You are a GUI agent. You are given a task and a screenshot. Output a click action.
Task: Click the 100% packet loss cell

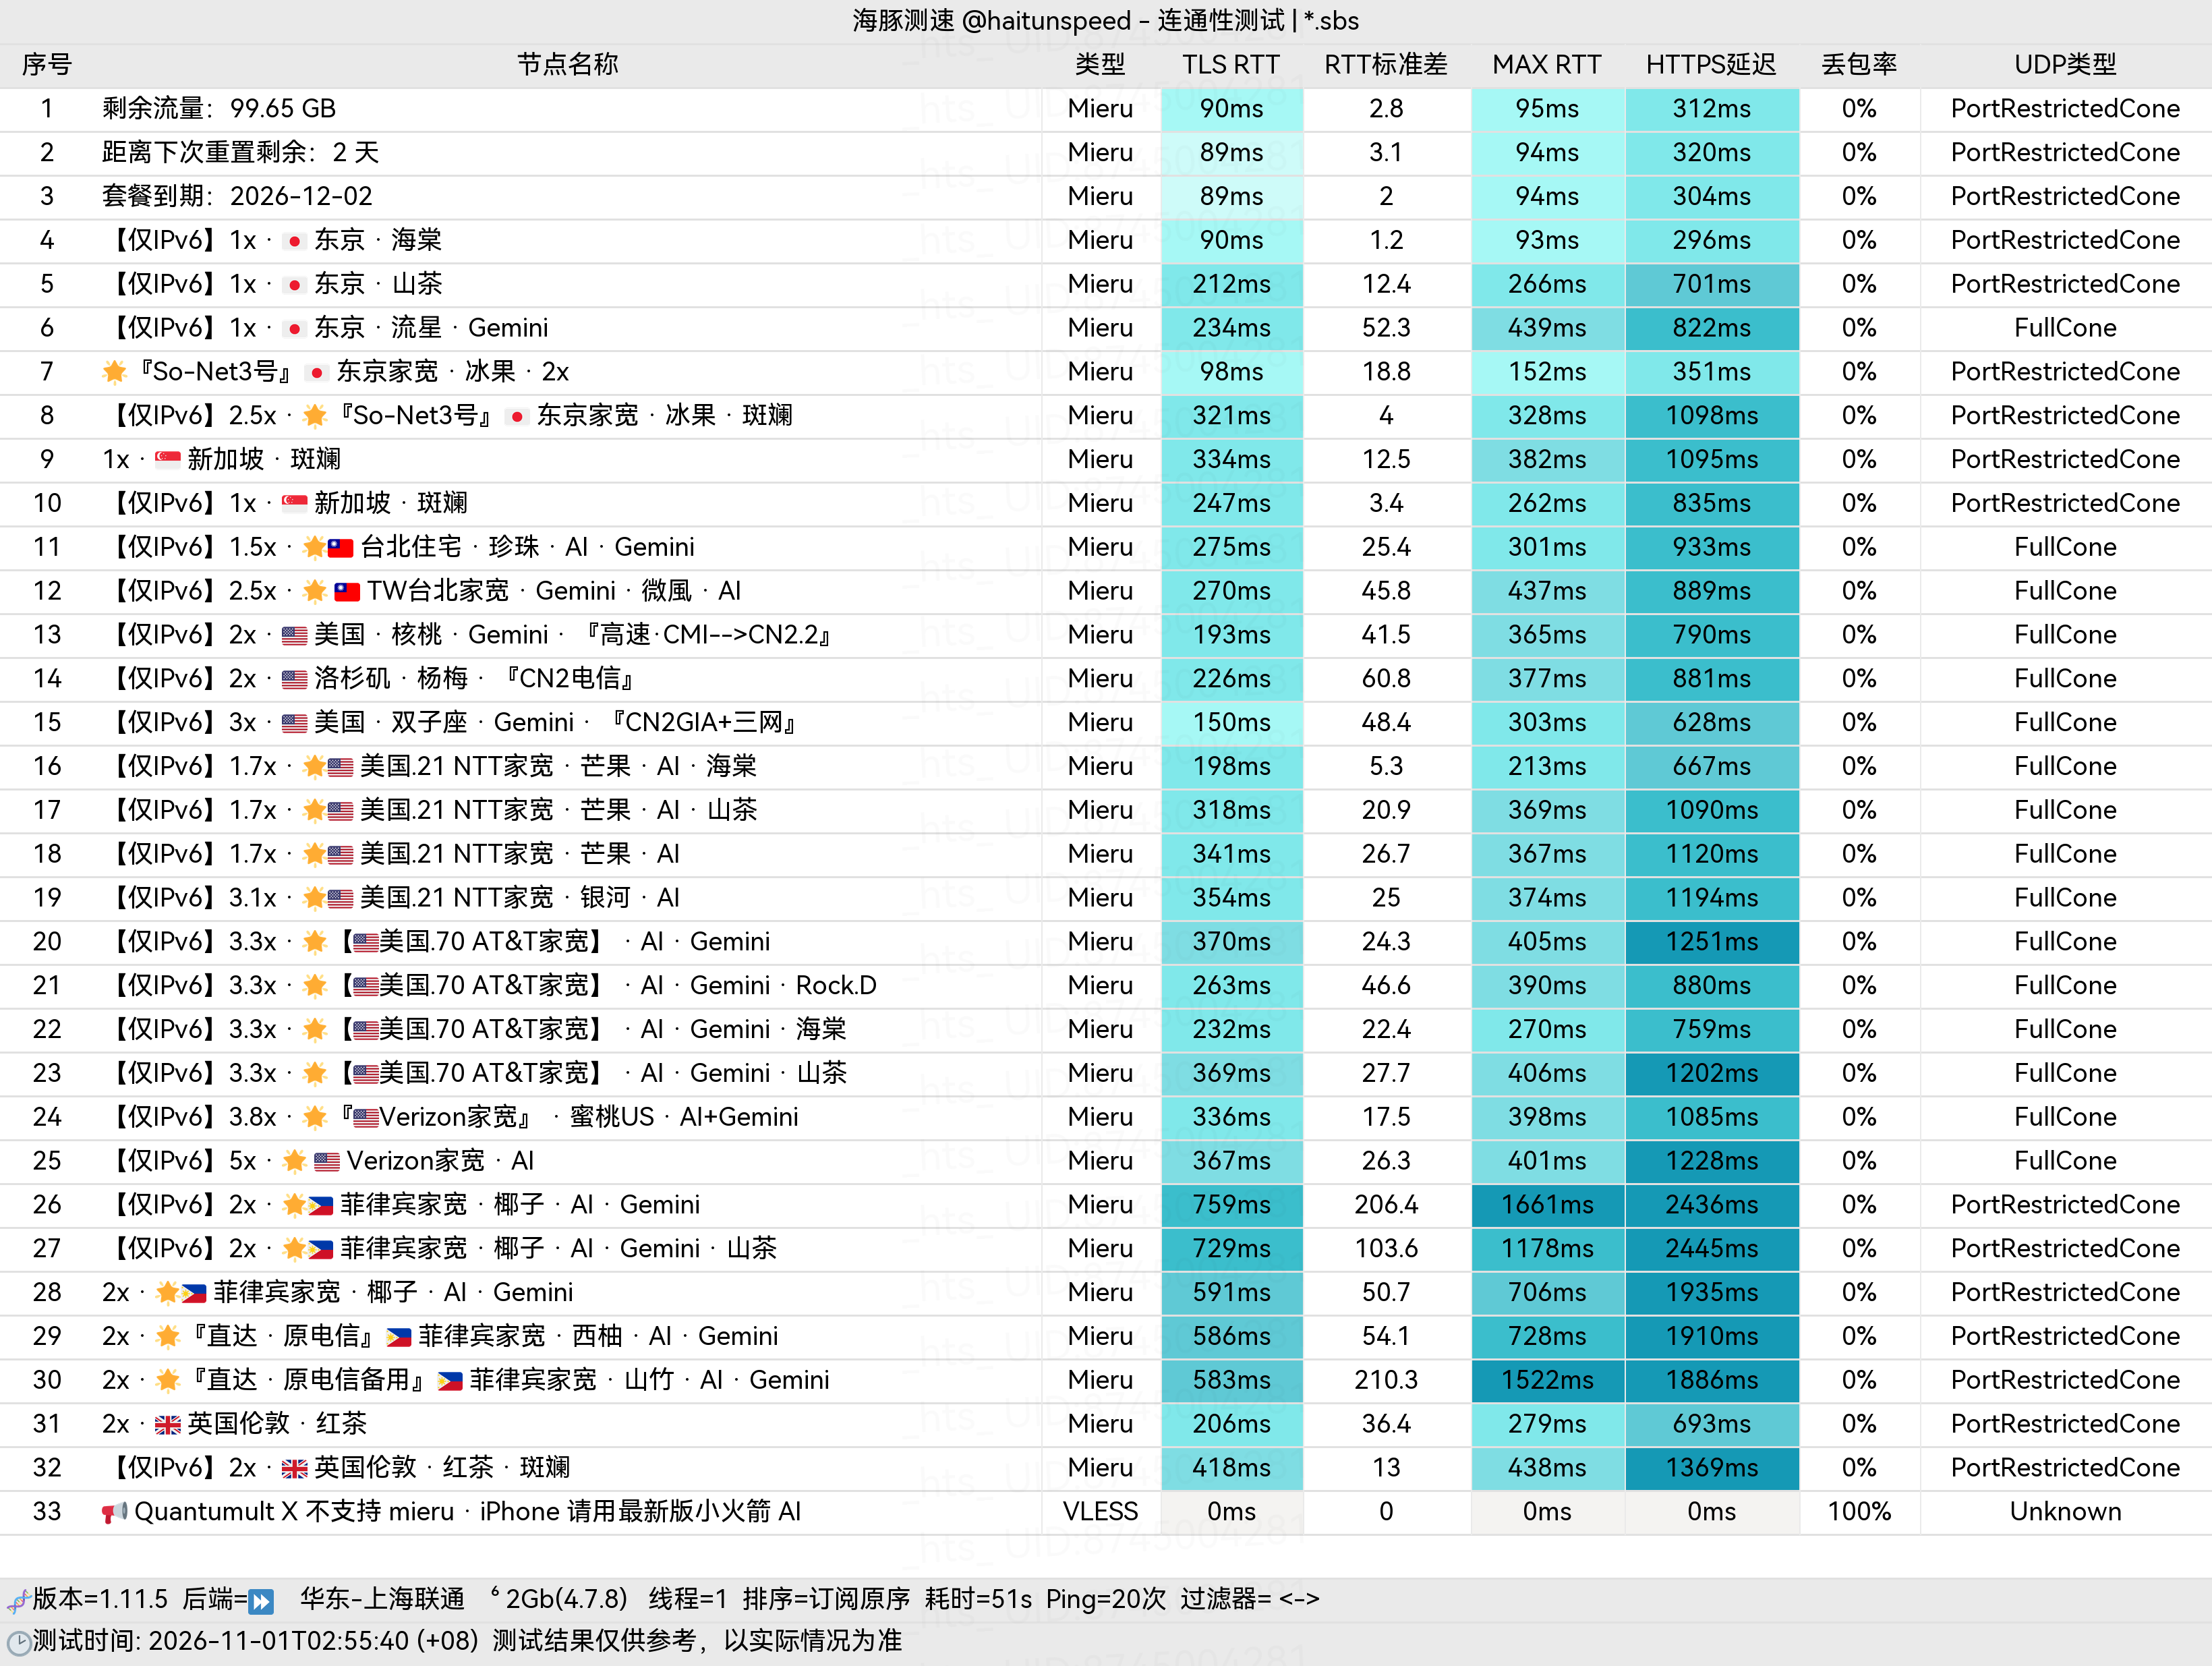(x=1859, y=1512)
